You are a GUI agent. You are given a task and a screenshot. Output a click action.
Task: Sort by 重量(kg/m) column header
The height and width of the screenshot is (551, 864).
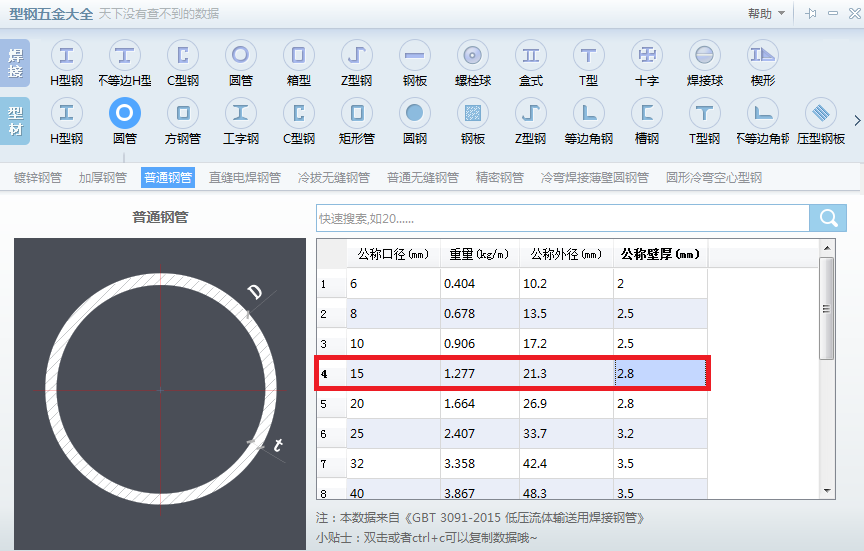[479, 254]
